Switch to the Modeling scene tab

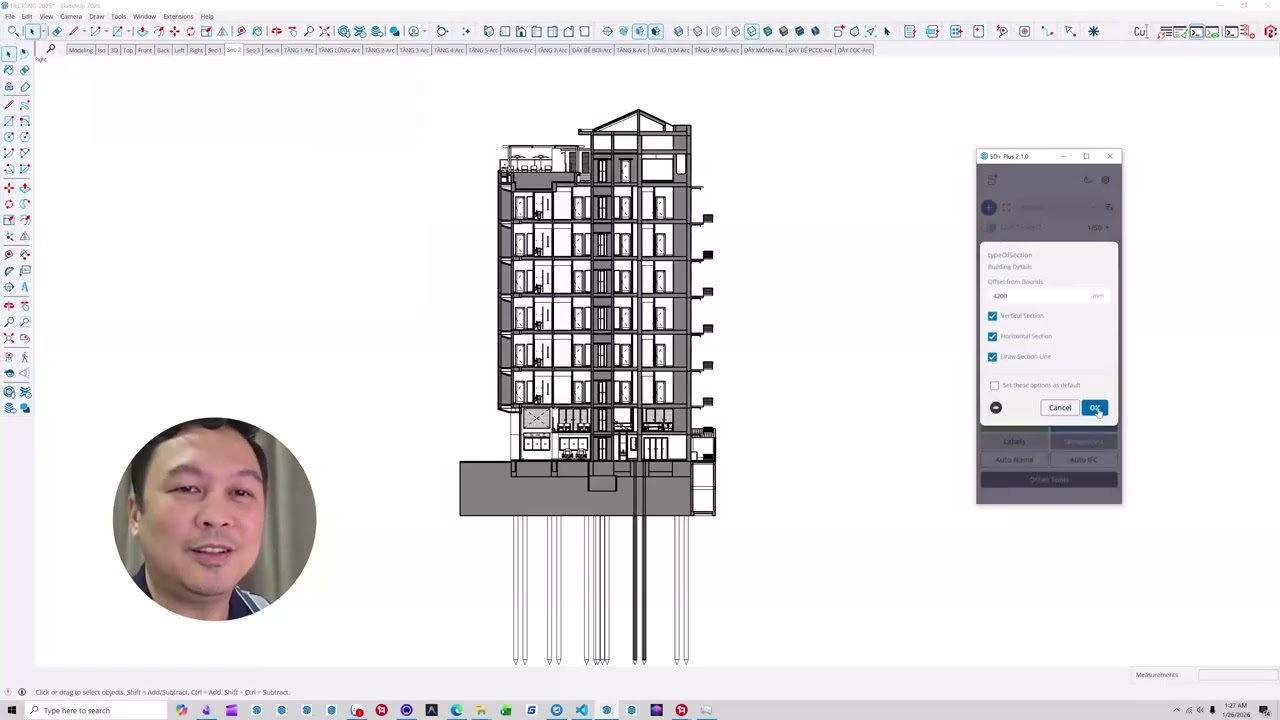click(x=81, y=50)
